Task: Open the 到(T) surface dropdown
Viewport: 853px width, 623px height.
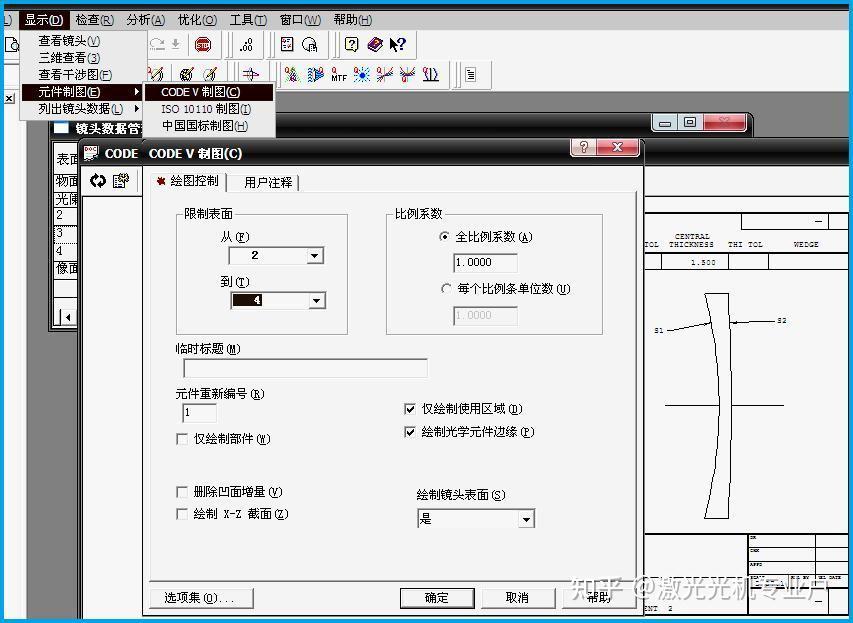Action: click(317, 300)
